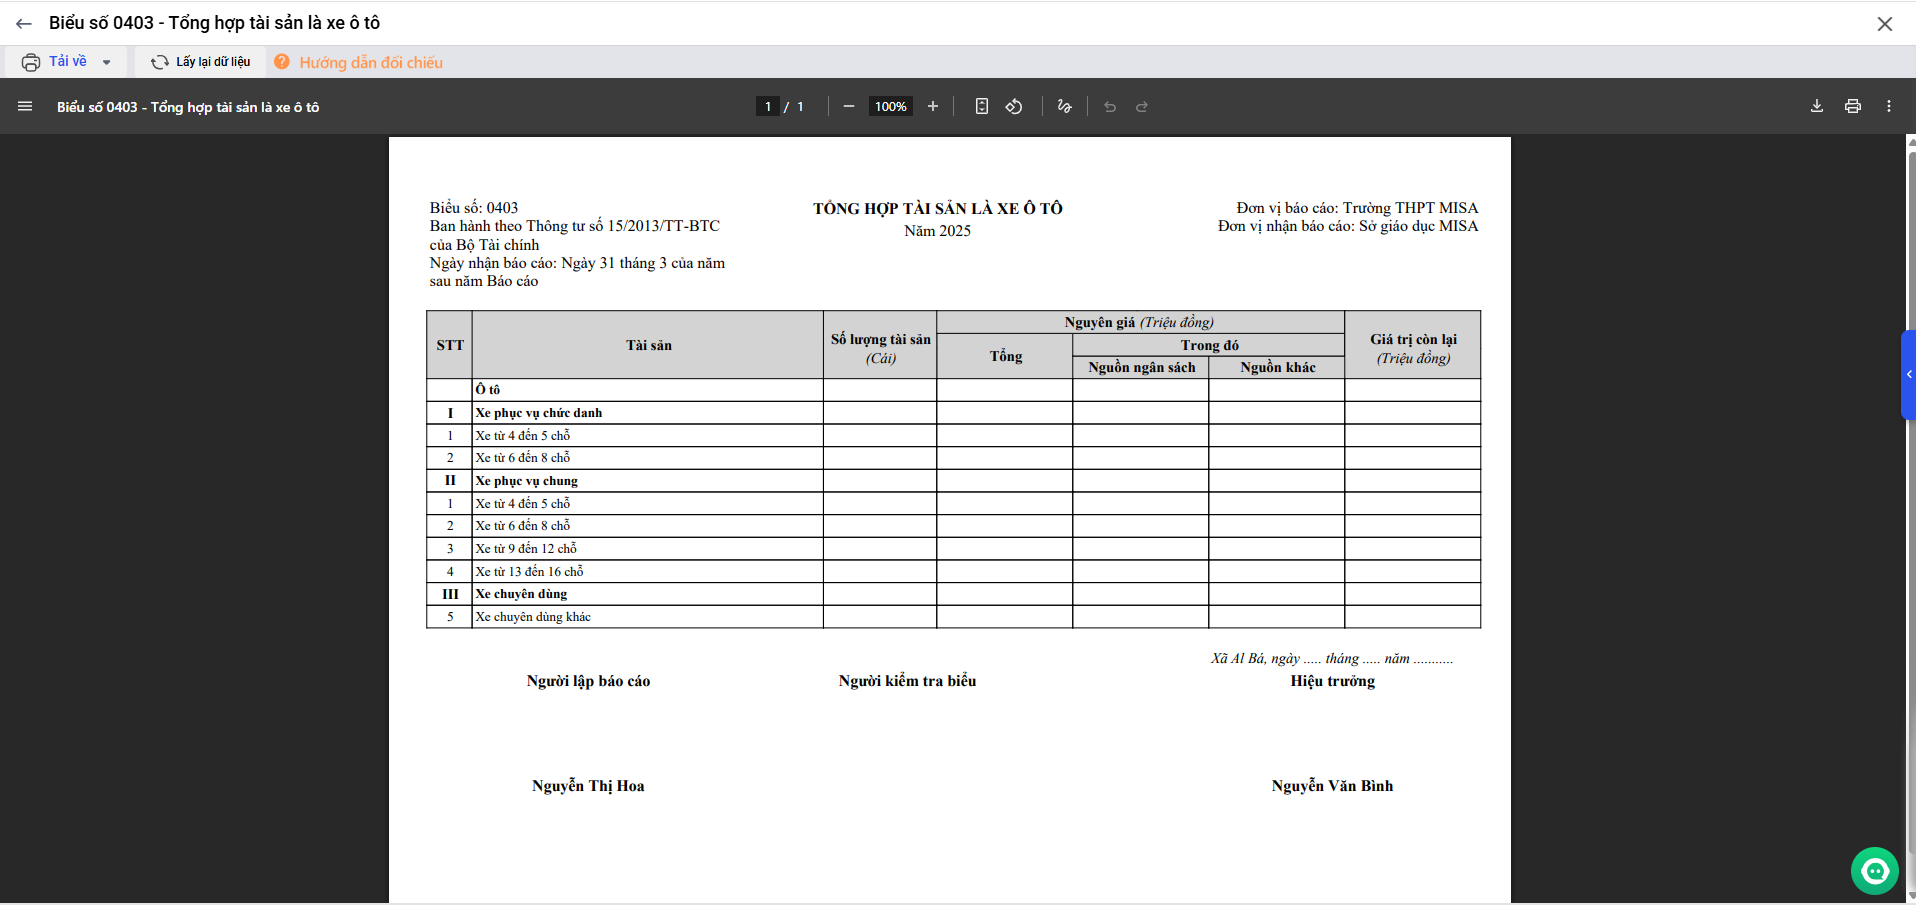Click the Người kiểm tra biểu label

pos(907,681)
